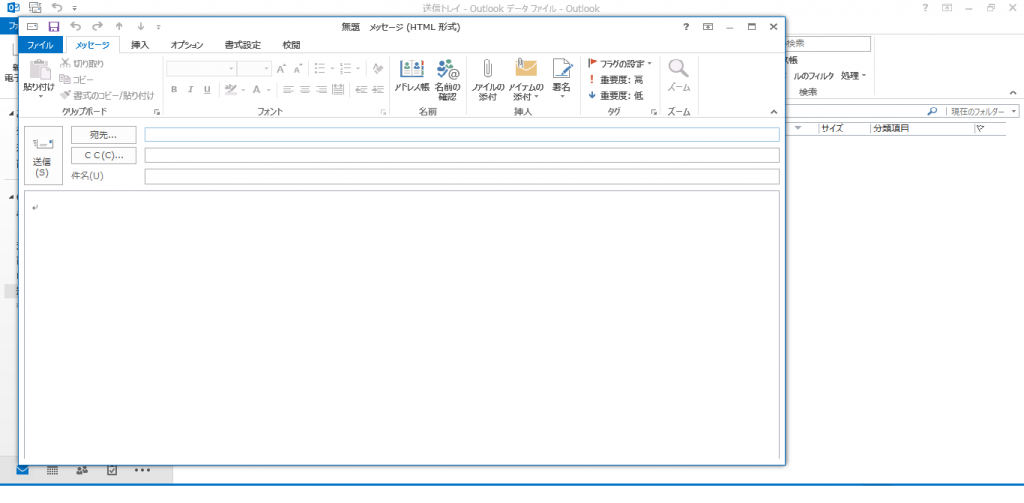Switch to People view in bottom navigation
Image resolution: width=1024 pixels, height=503 pixels.
point(82,470)
